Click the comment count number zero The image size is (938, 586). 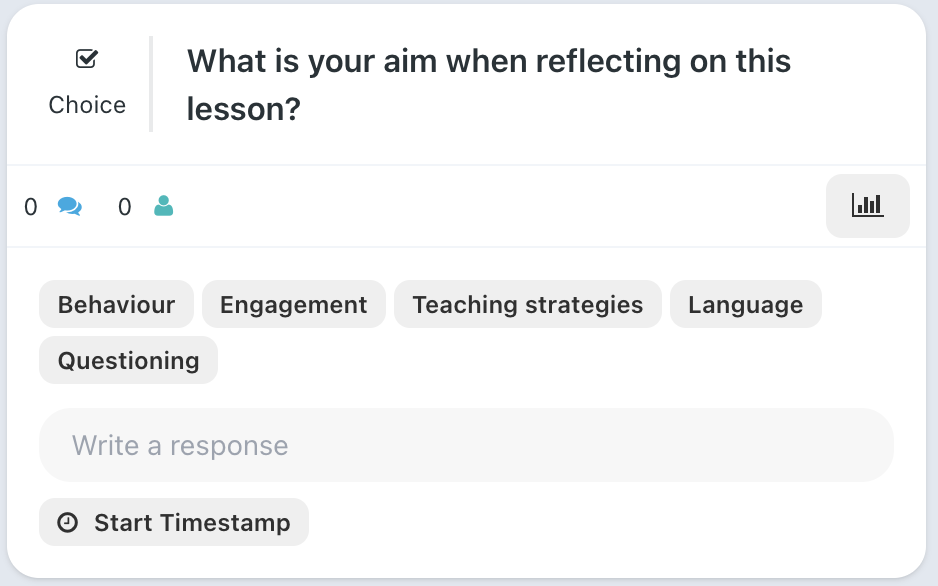(x=31, y=207)
